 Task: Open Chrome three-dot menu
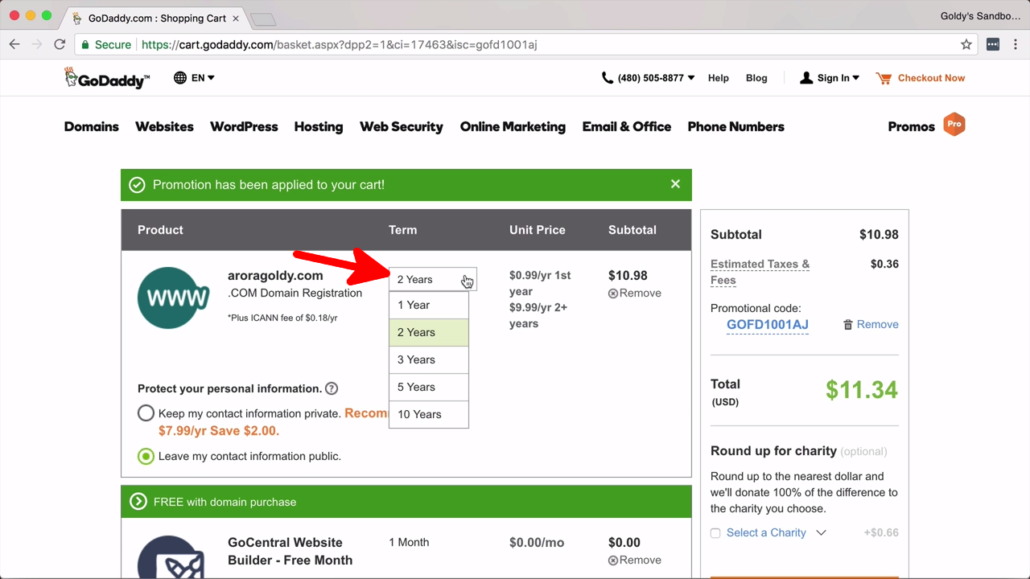click(x=1016, y=45)
